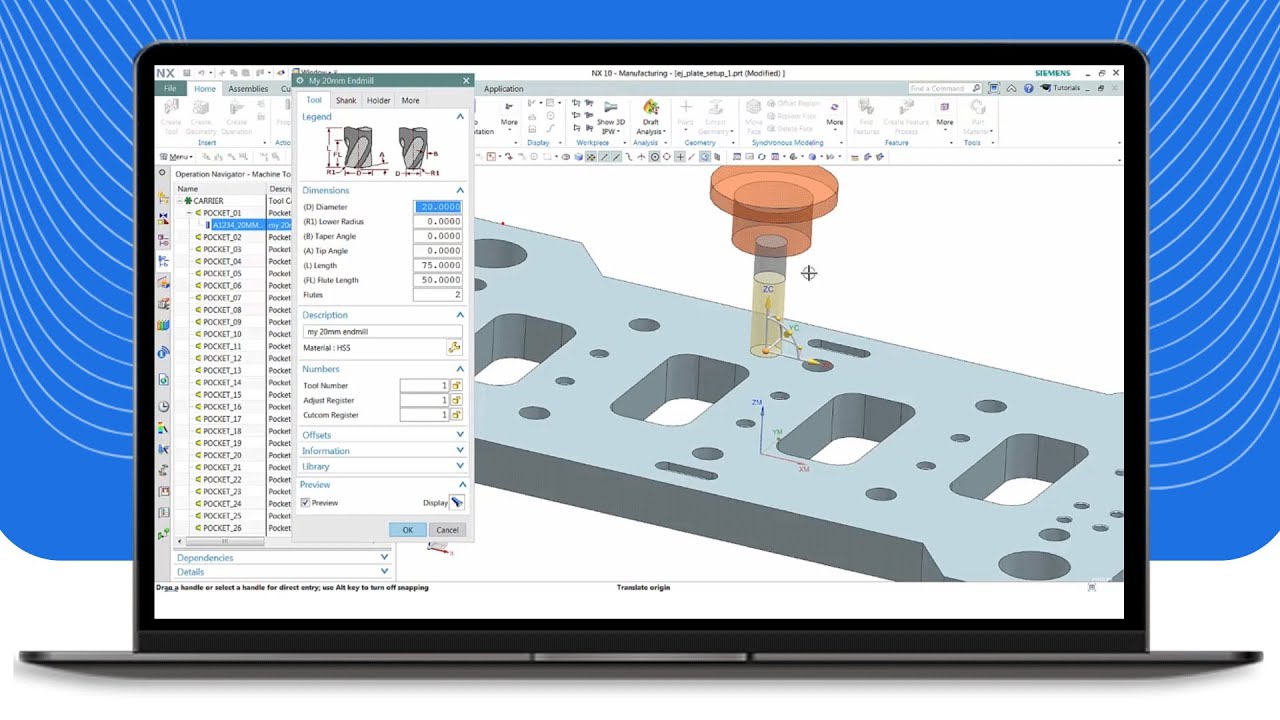Switch to the More tab in dialog
The height and width of the screenshot is (720, 1280).
[410, 100]
